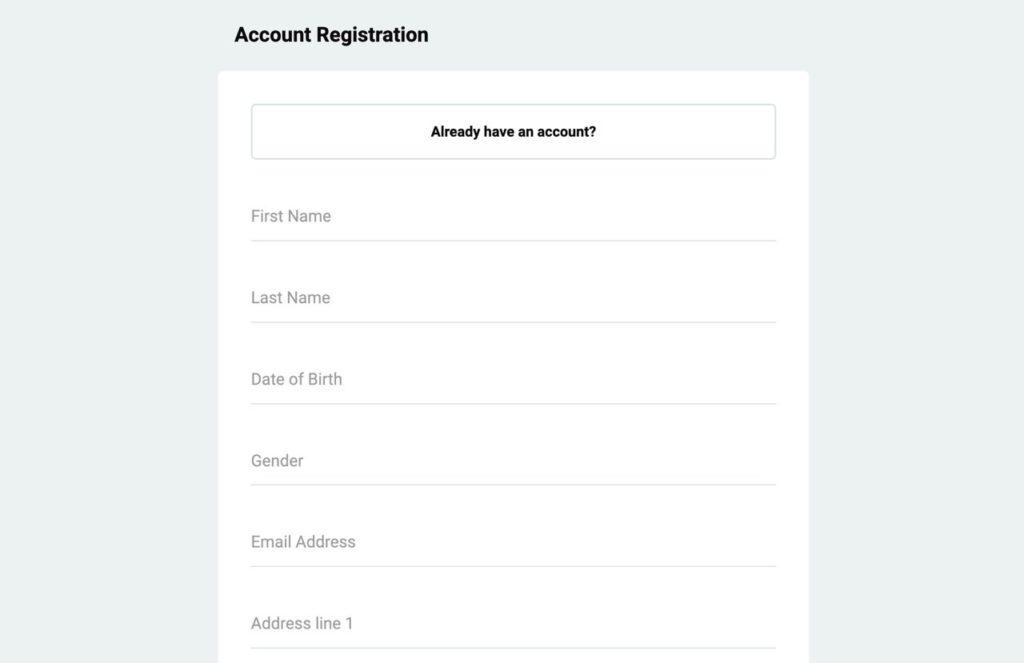Image resolution: width=1024 pixels, height=663 pixels.
Task: Click the Account Registration heading
Action: (x=331, y=35)
